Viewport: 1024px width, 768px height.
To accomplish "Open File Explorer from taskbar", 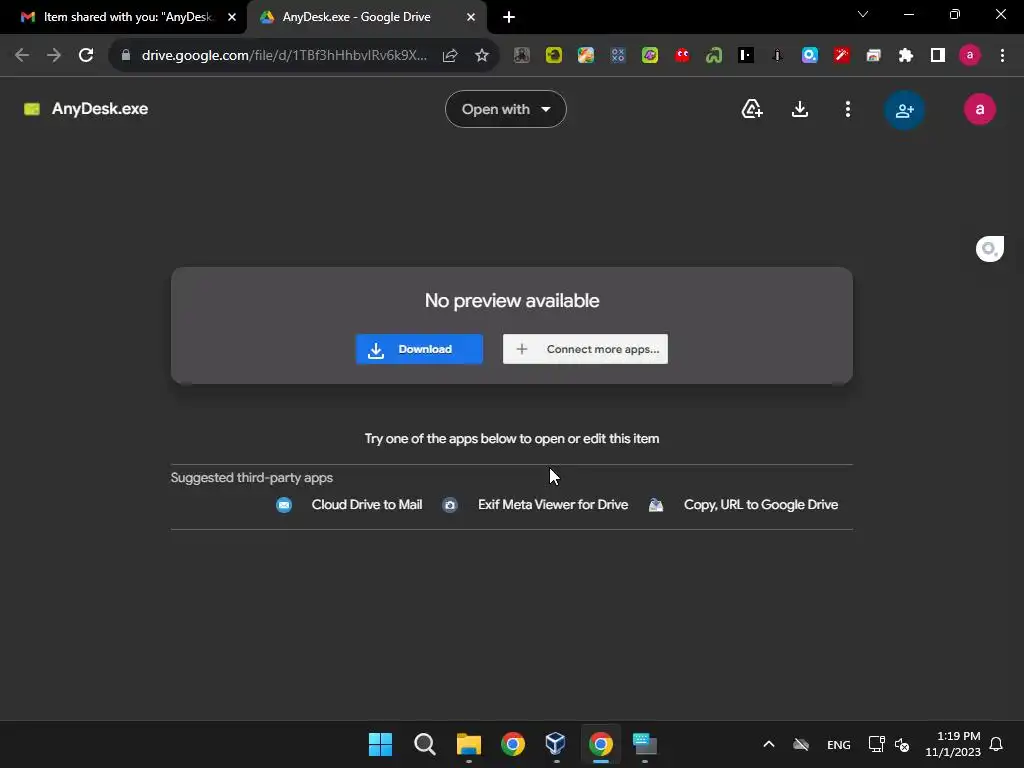I will click(x=469, y=744).
